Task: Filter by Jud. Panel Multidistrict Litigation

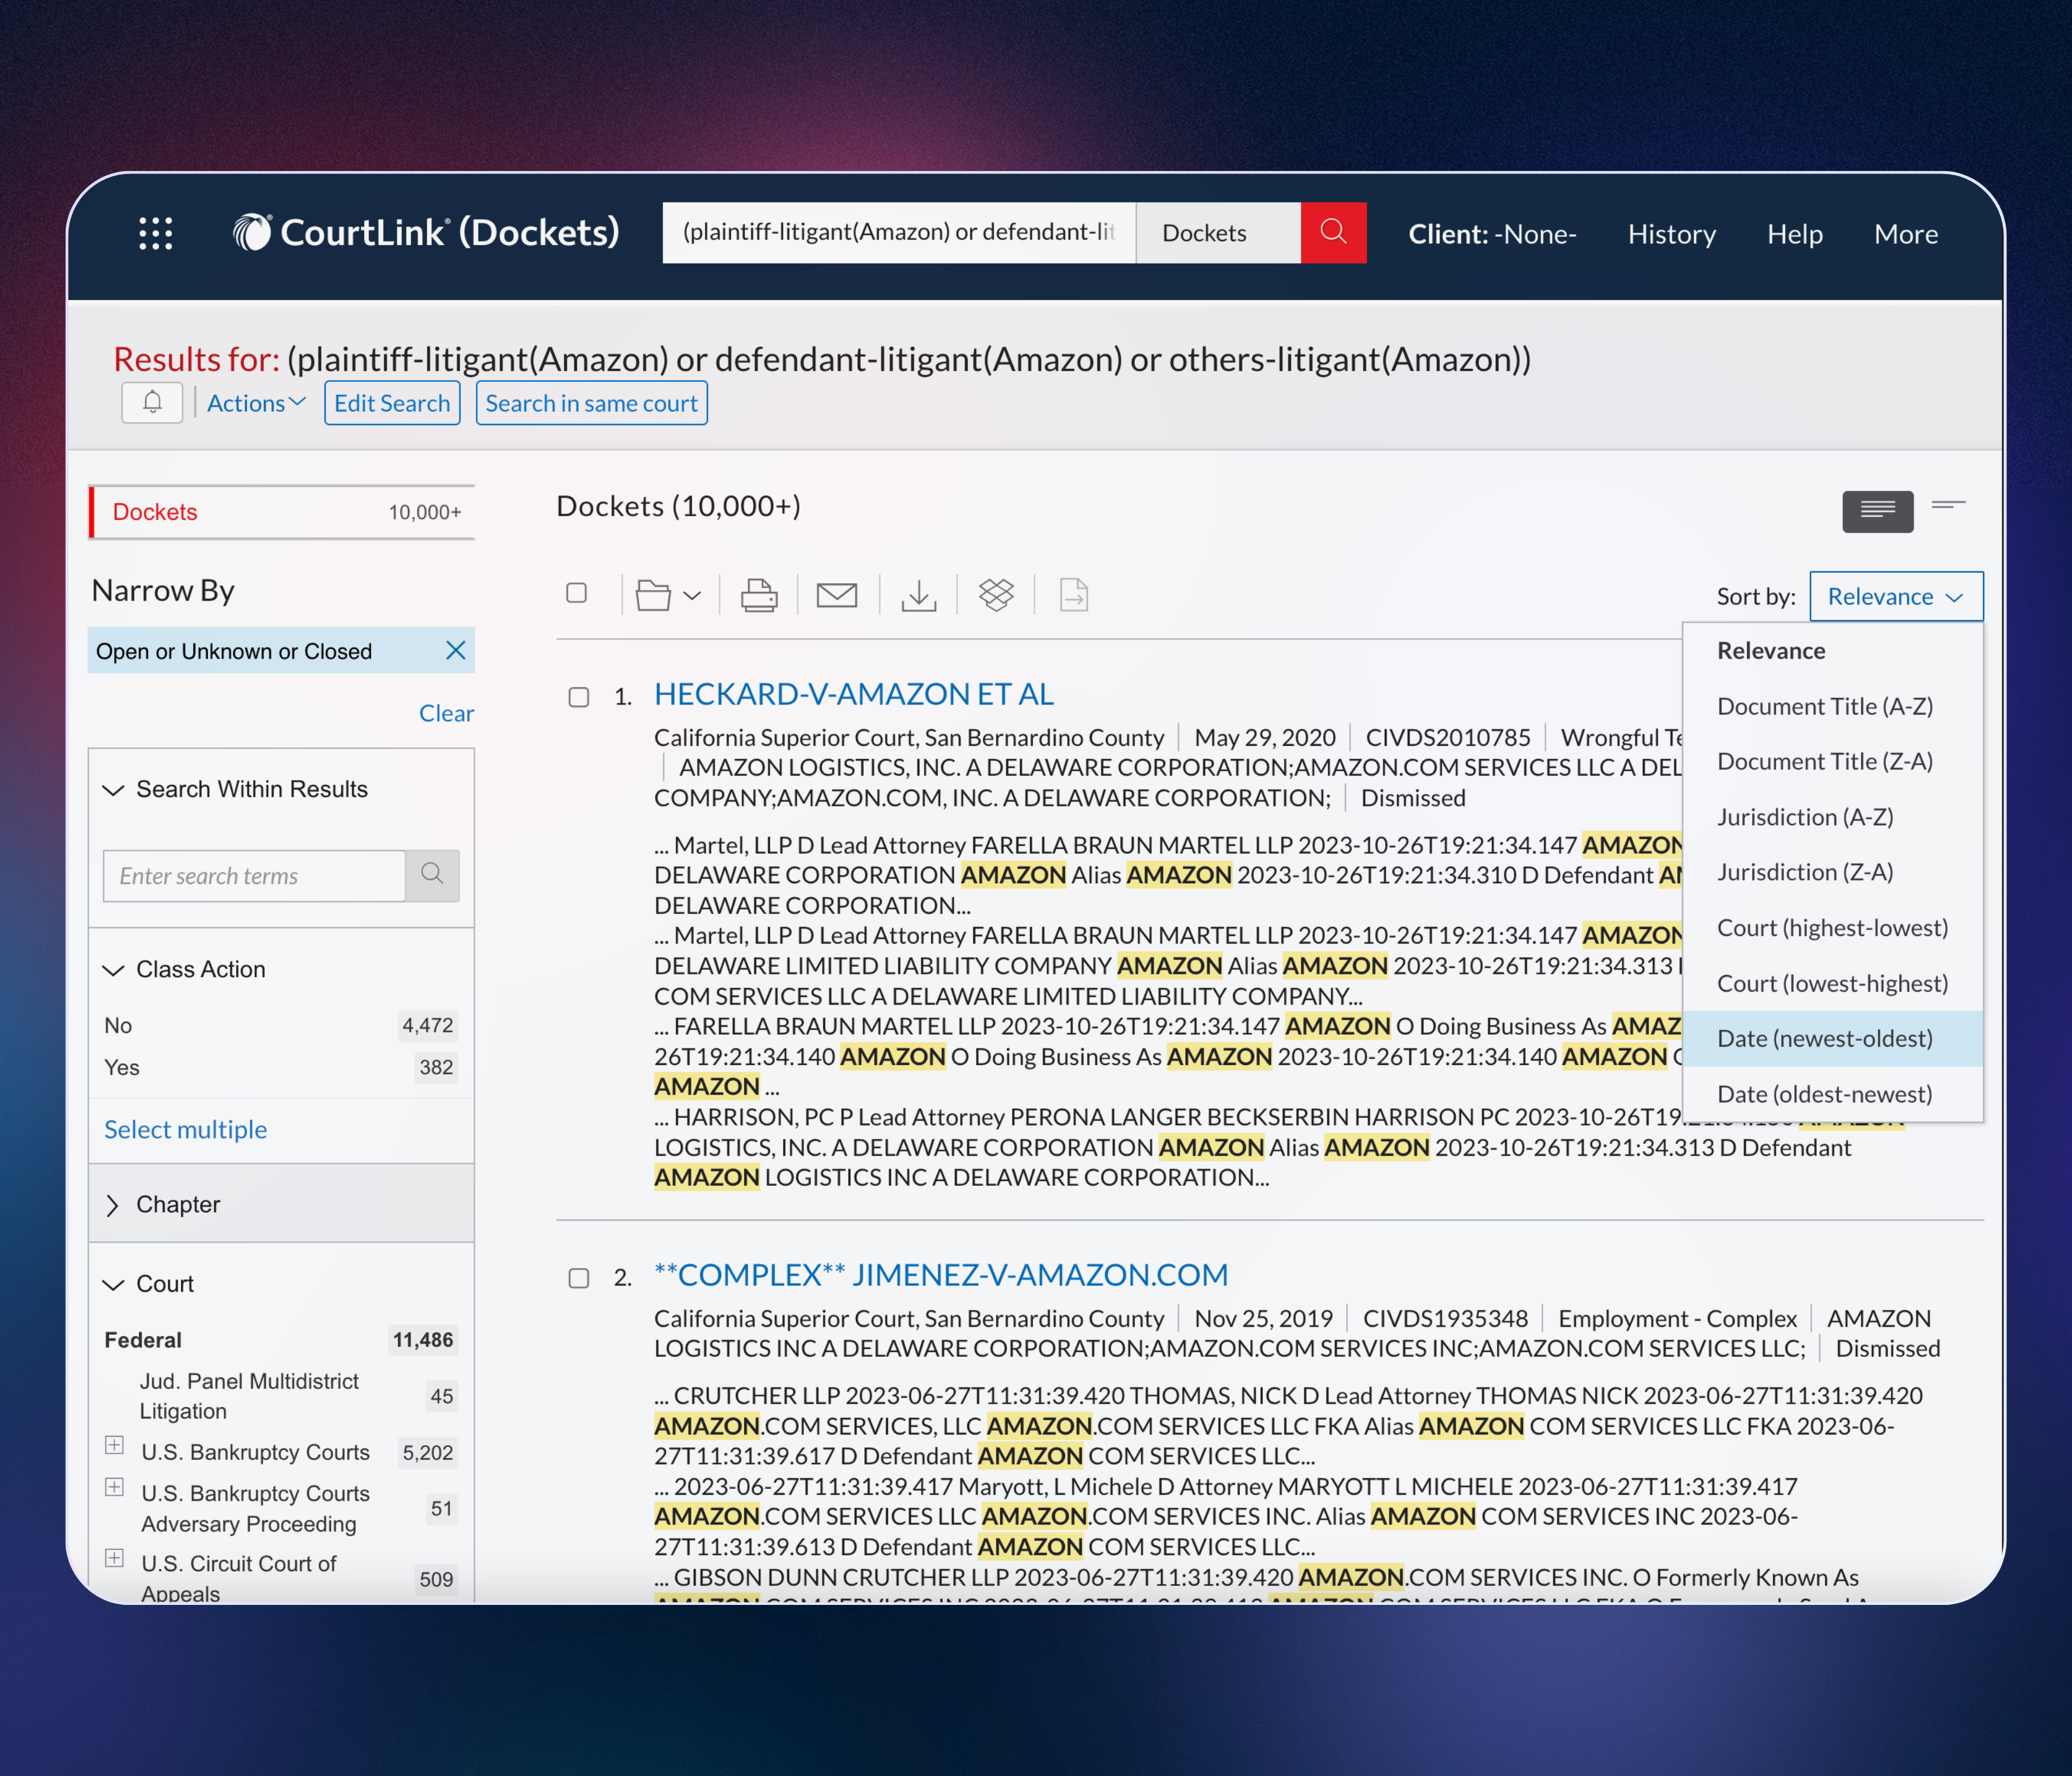Action: click(x=249, y=1396)
